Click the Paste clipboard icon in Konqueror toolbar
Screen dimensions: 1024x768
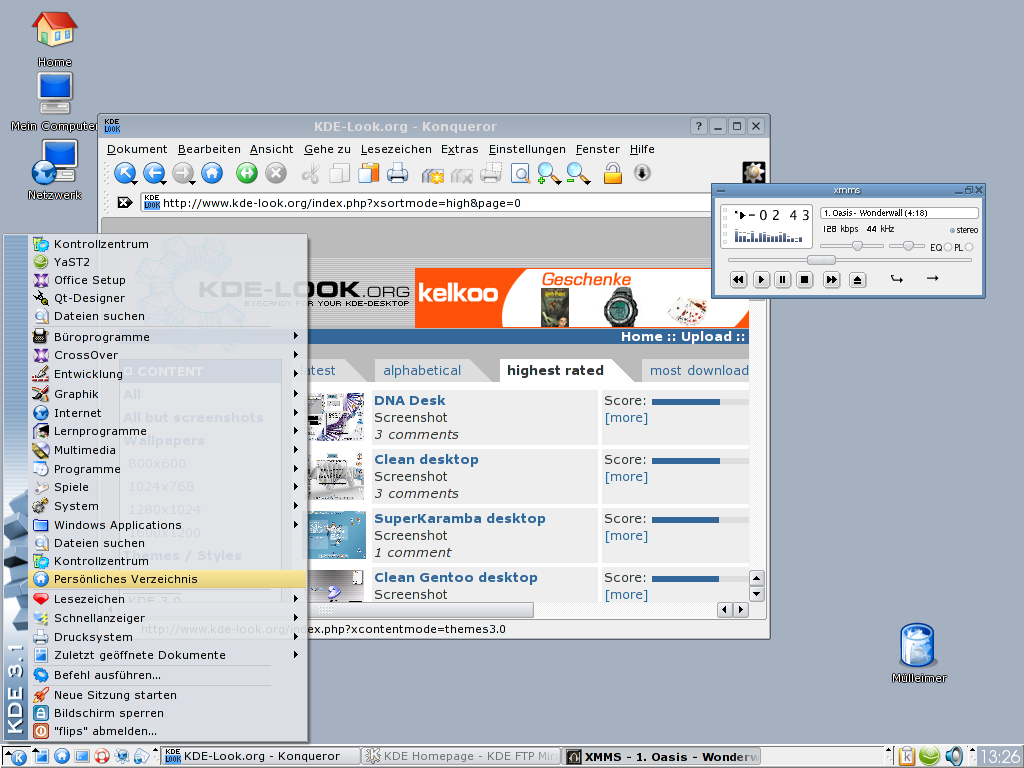pyautogui.click(x=368, y=173)
